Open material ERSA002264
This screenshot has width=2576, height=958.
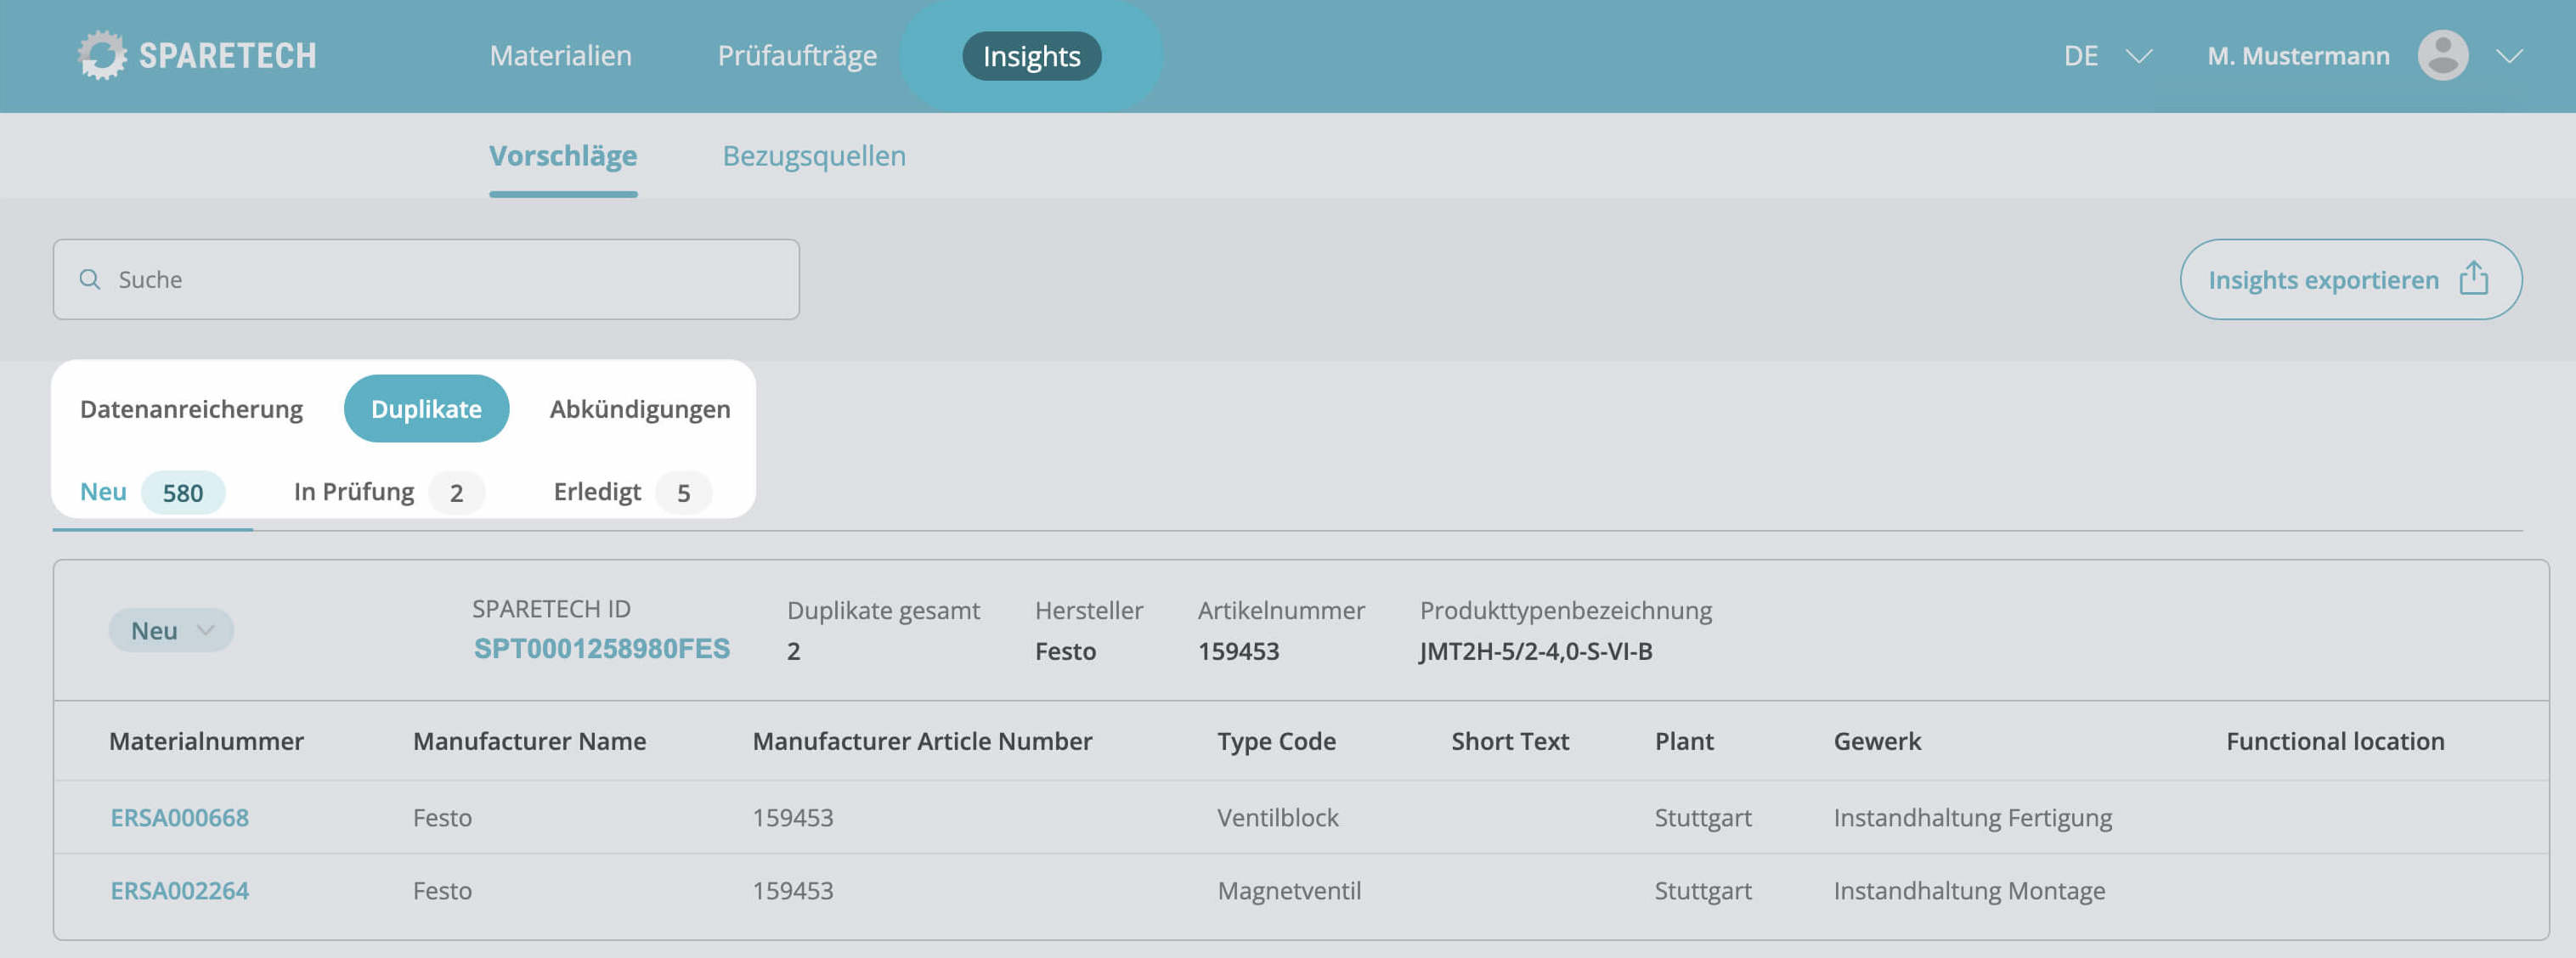point(179,890)
